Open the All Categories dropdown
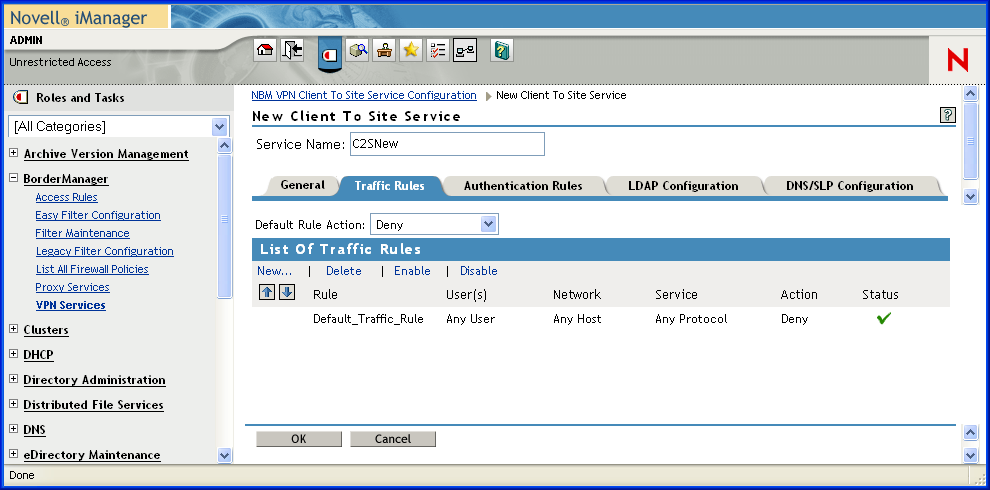Image resolution: width=990 pixels, height=490 pixels. [x=219, y=126]
